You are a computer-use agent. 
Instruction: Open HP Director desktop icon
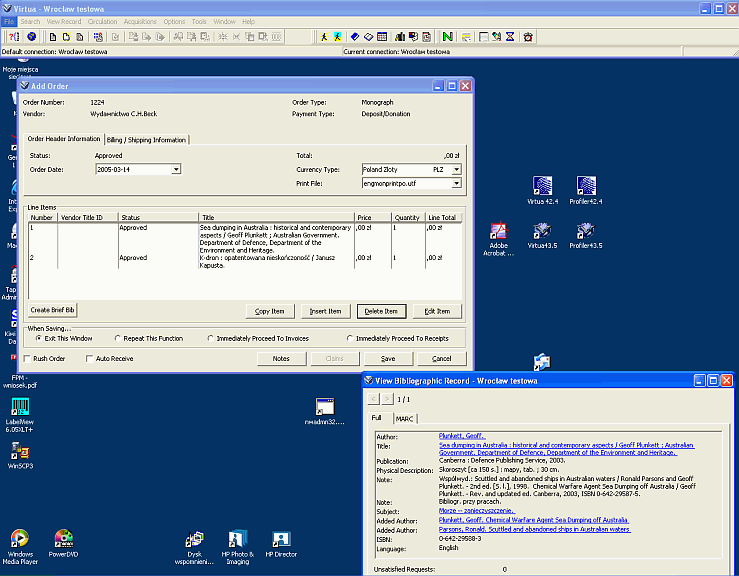coord(281,543)
